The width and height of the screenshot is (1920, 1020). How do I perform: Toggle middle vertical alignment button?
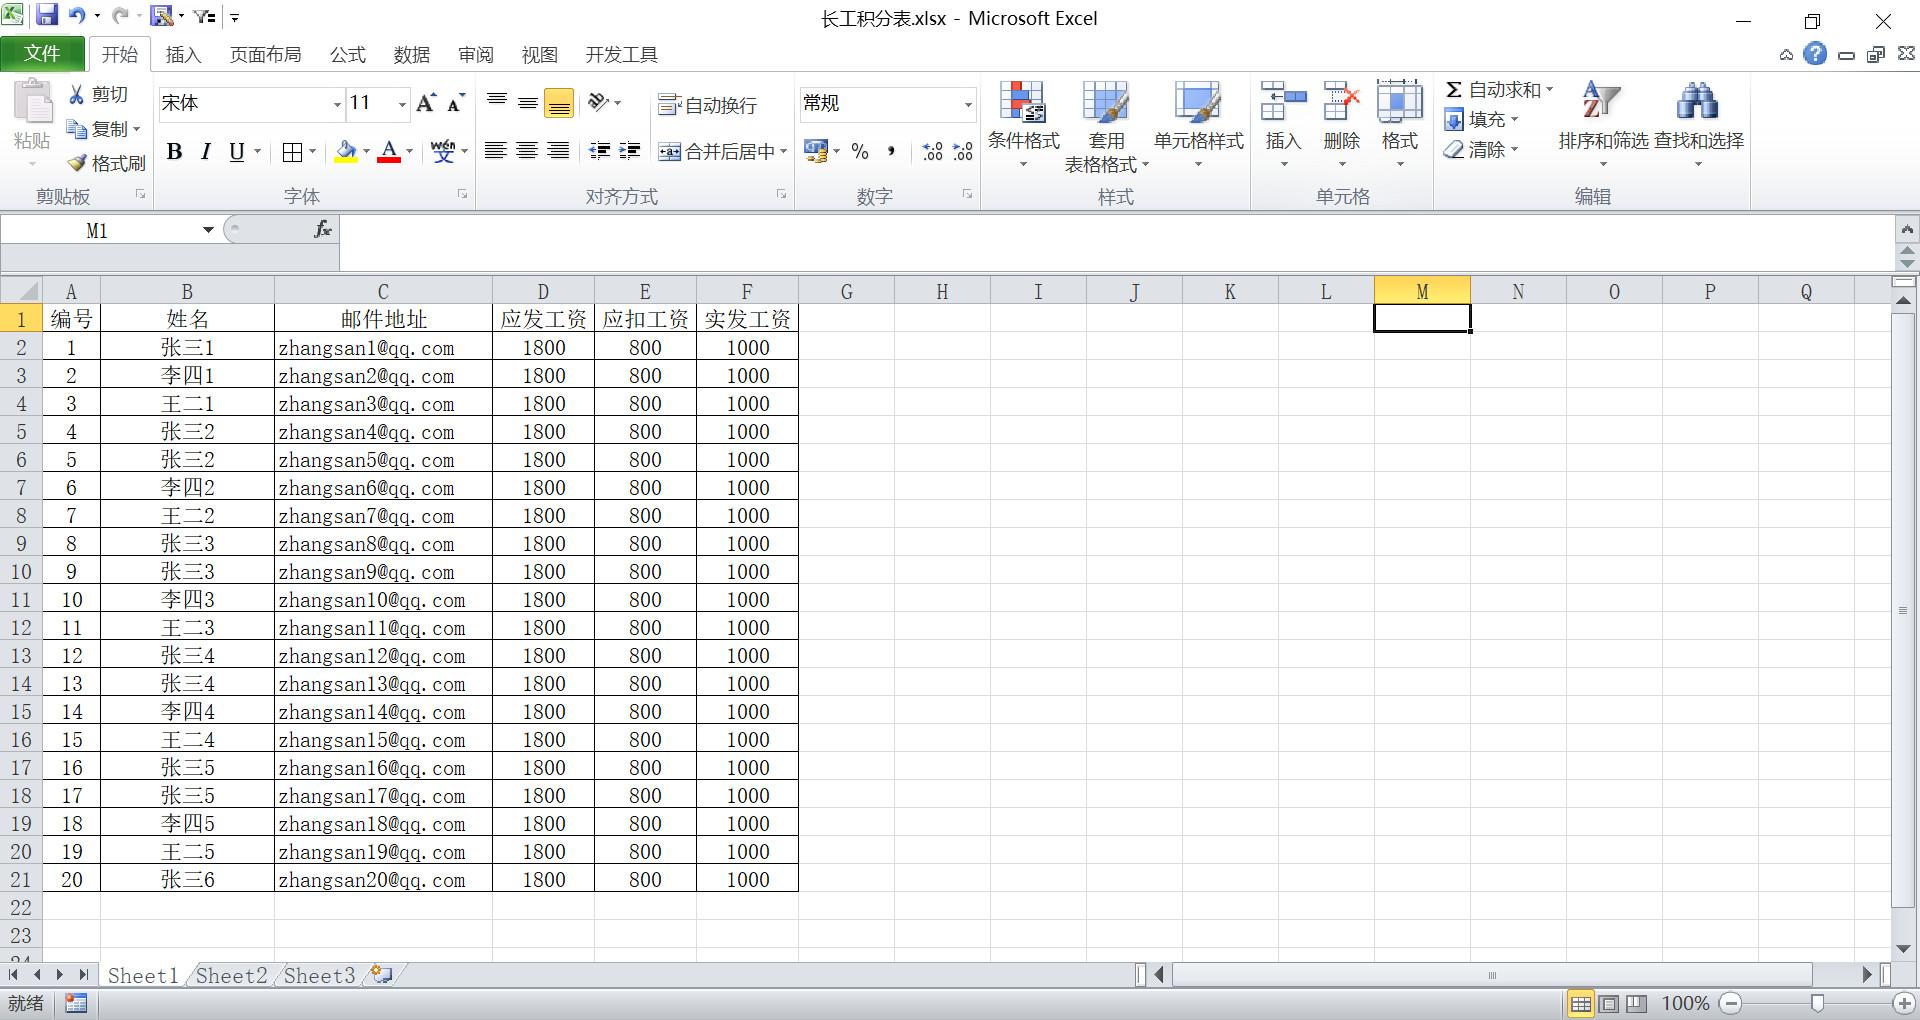528,103
